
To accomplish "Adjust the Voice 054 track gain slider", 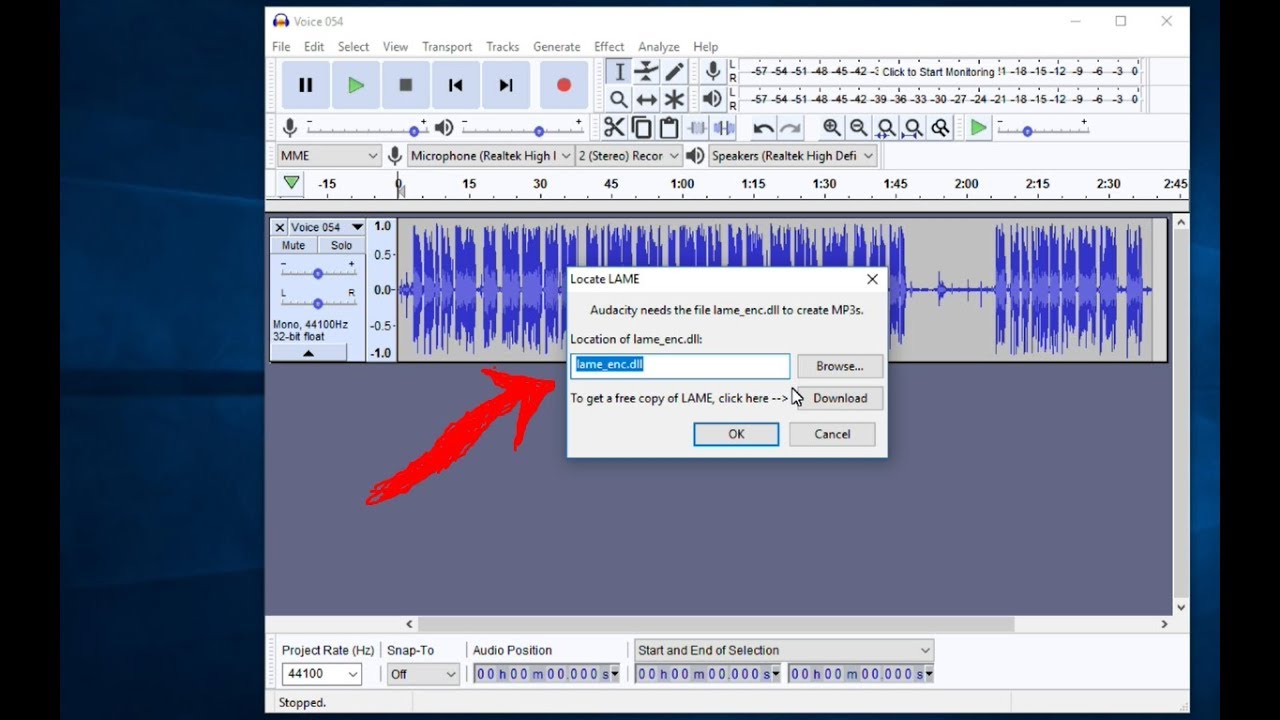I will point(318,272).
